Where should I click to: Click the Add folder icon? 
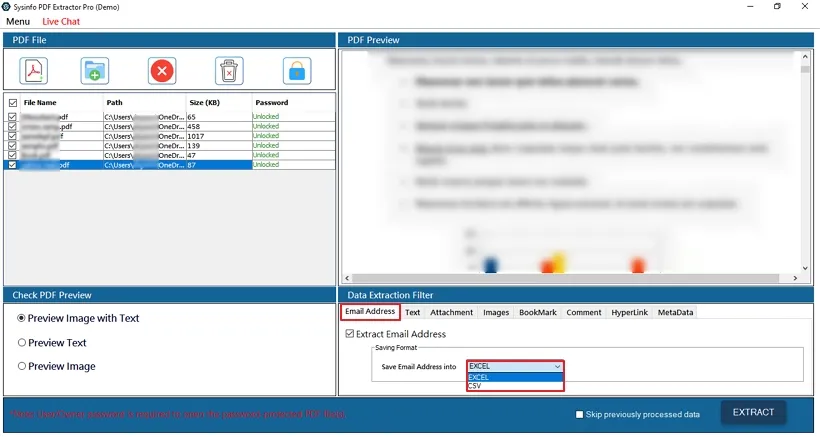pos(95,71)
